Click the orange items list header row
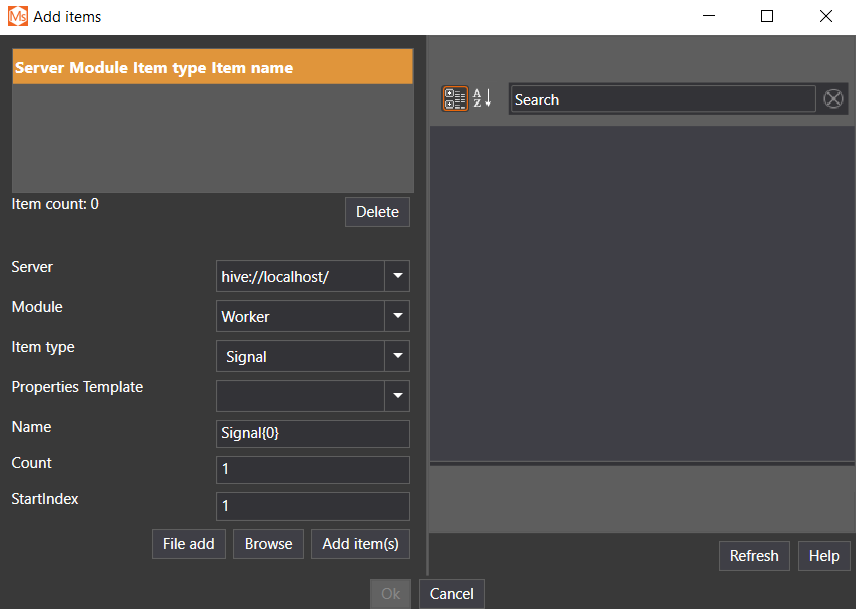This screenshot has height=609, width=856. coord(212,67)
